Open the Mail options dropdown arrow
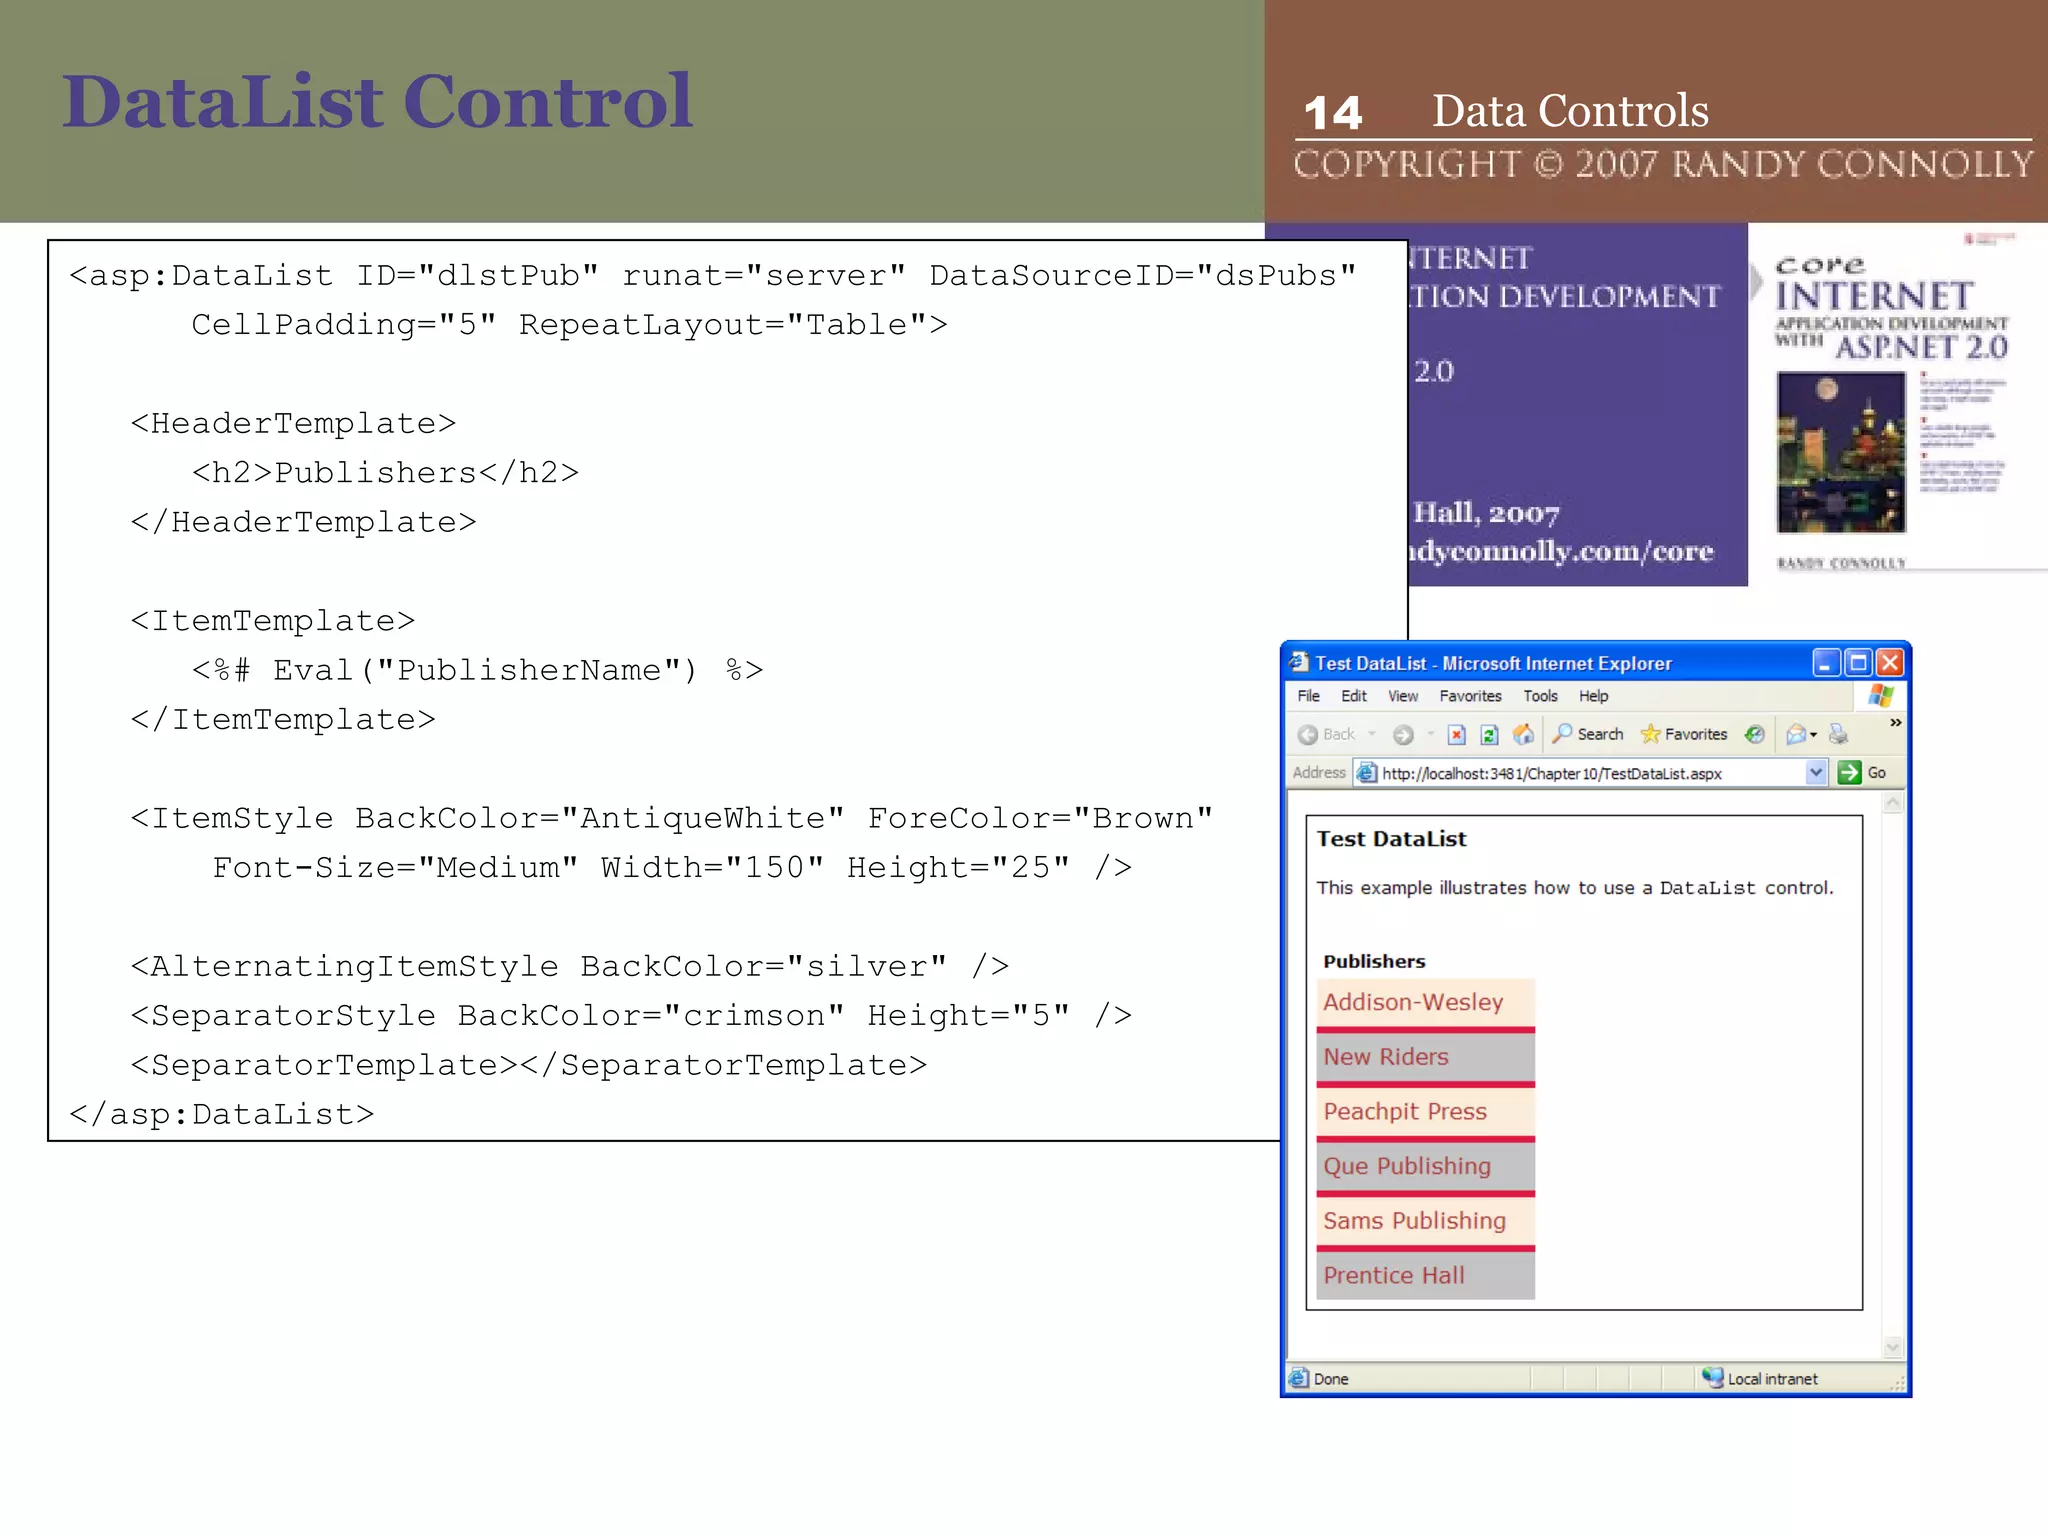The height and width of the screenshot is (1536, 2048). 1813,736
